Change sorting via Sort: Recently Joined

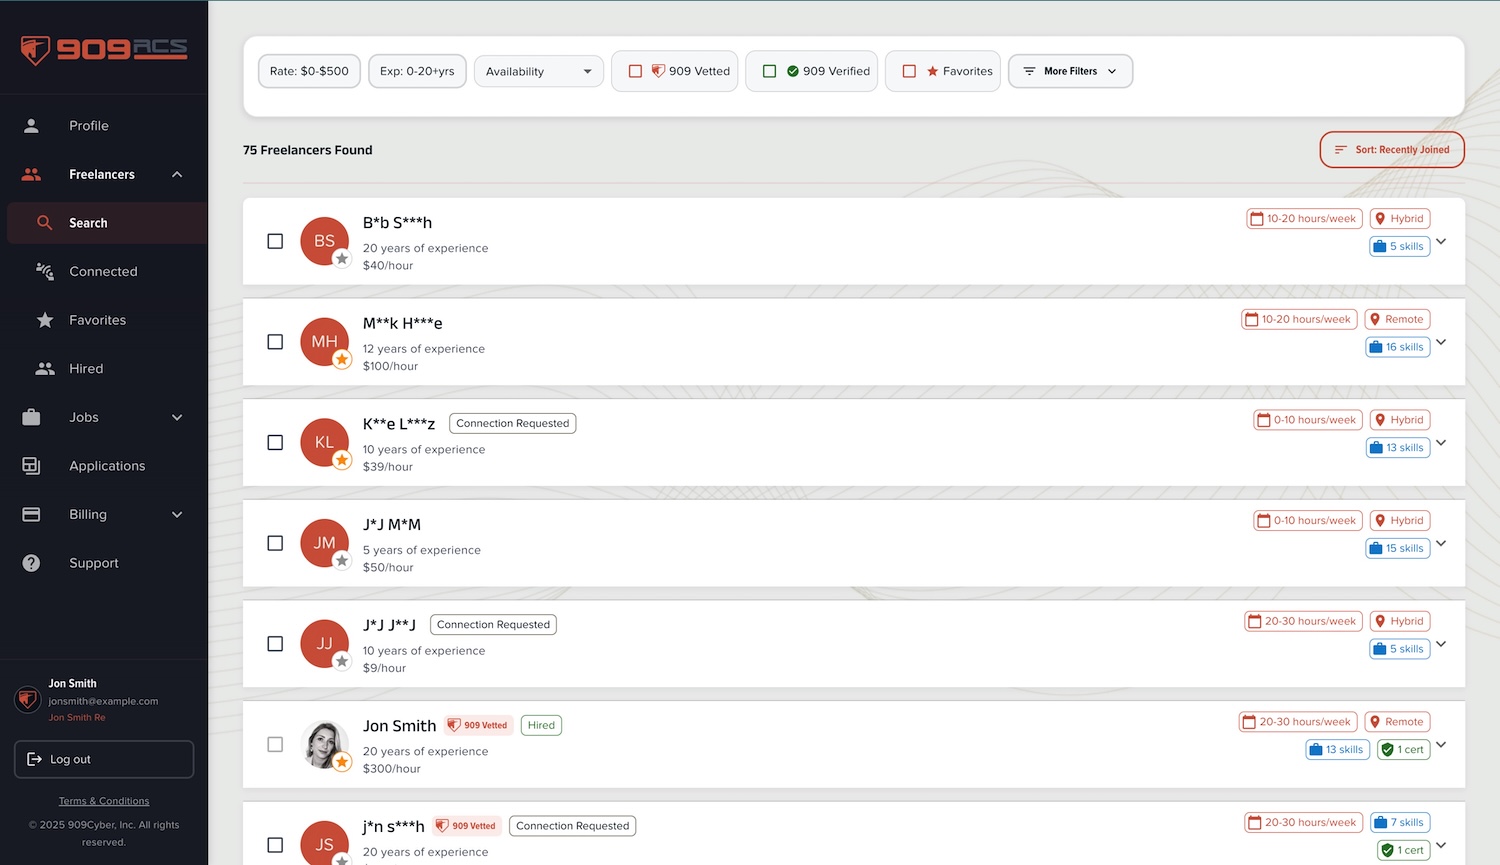1391,149
